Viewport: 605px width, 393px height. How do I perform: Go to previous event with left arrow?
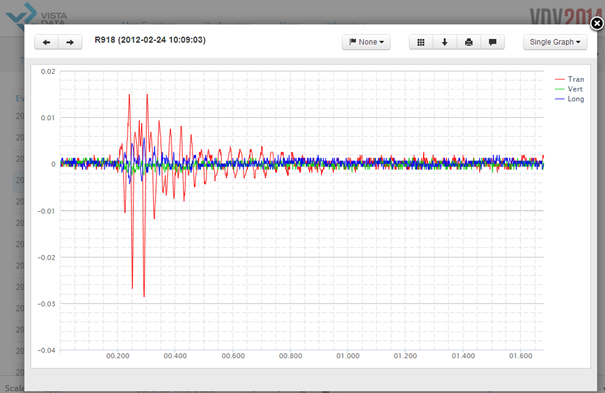pos(46,42)
